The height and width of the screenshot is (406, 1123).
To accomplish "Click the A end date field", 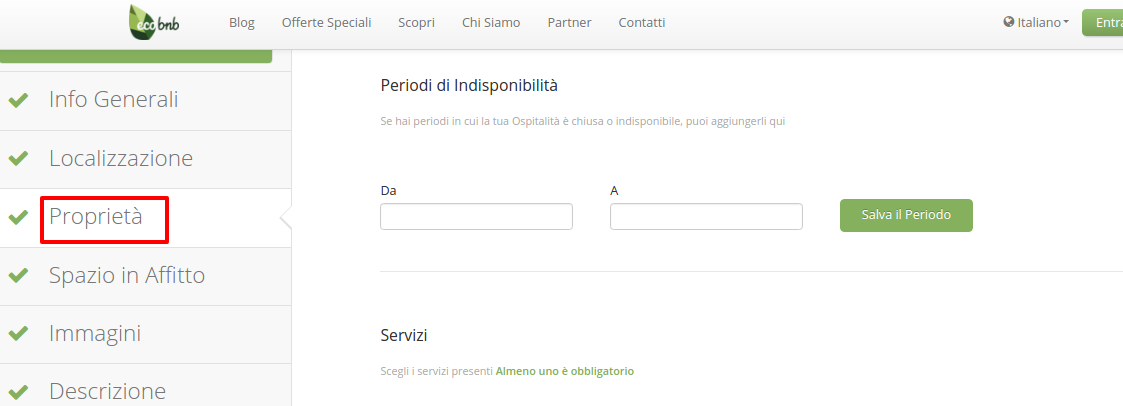I will 706,216.
